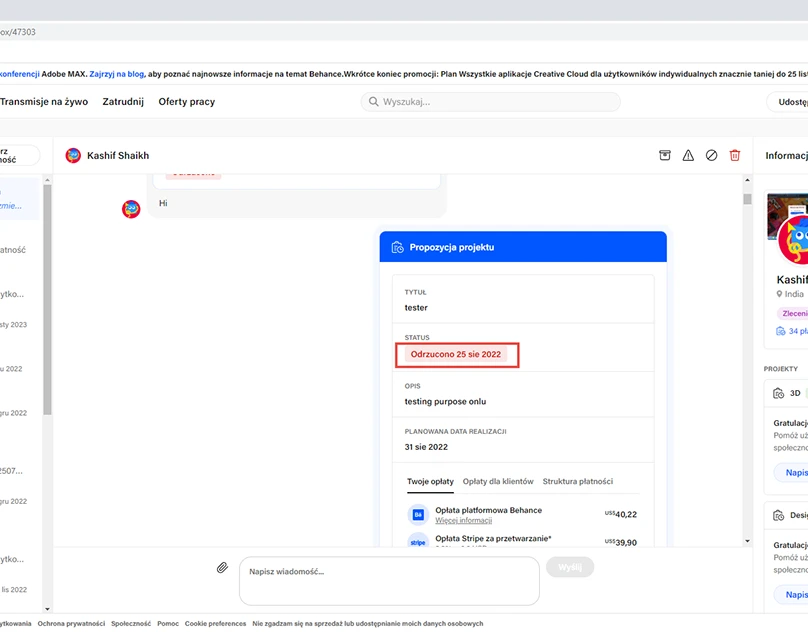Viewport: 808px width, 632px height.
Task: Click the block user circle icon
Action: point(711,155)
